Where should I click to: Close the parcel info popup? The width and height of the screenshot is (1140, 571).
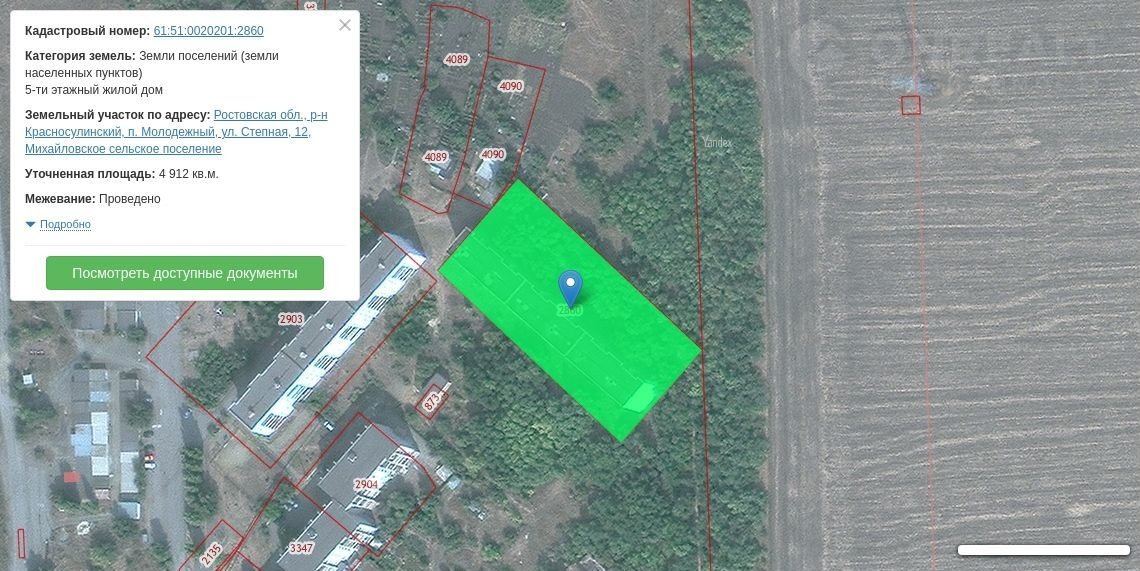click(x=344, y=25)
